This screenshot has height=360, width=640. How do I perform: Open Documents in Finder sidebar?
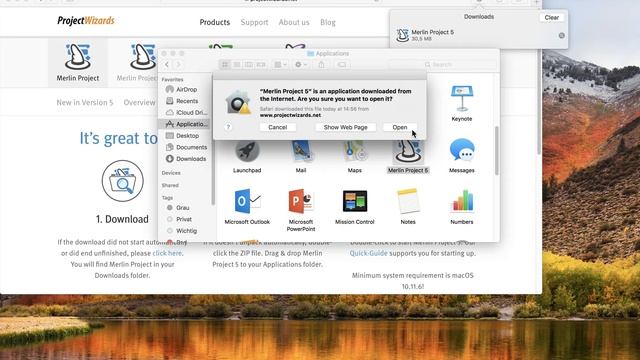click(186, 147)
